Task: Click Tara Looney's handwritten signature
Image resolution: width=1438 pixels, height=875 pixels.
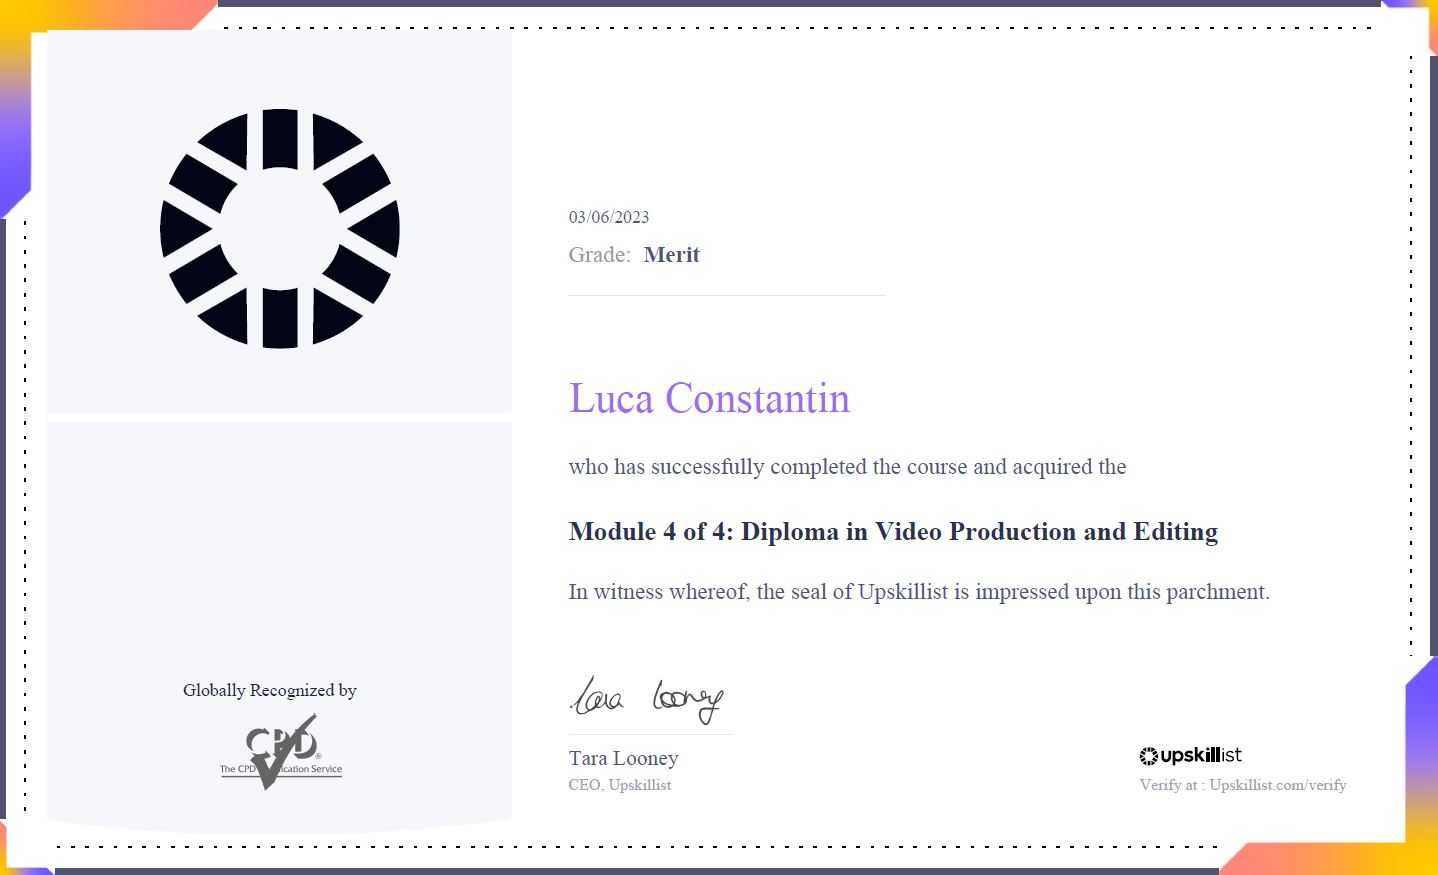Action: coord(646,700)
